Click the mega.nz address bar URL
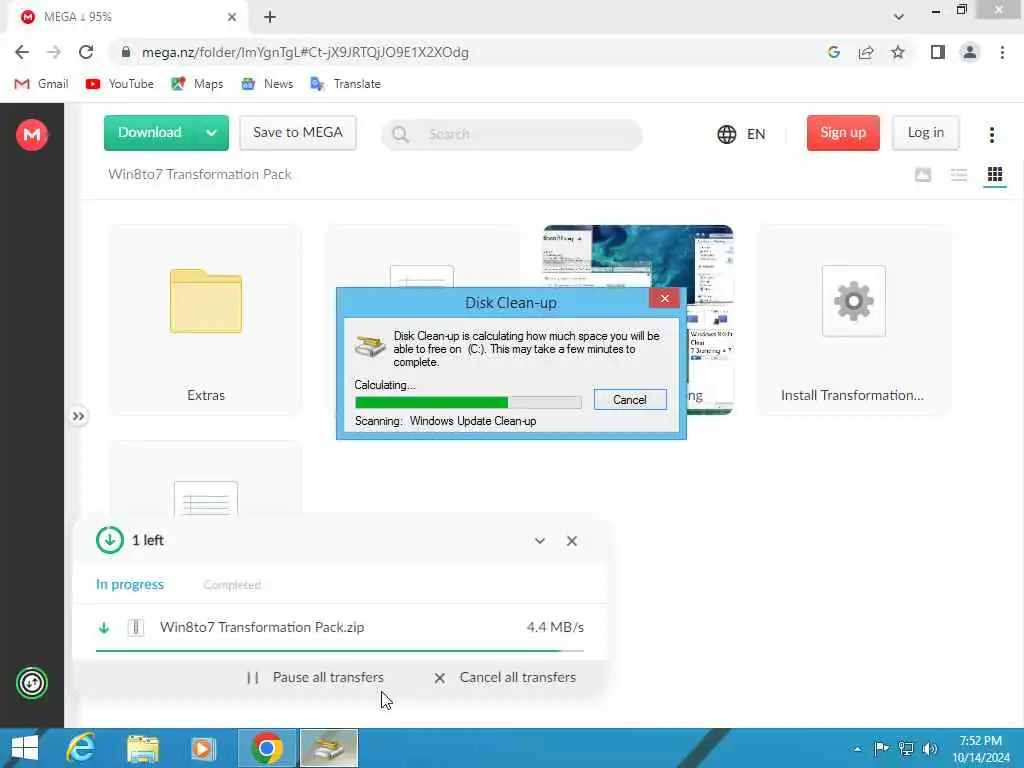 pyautogui.click(x=305, y=52)
